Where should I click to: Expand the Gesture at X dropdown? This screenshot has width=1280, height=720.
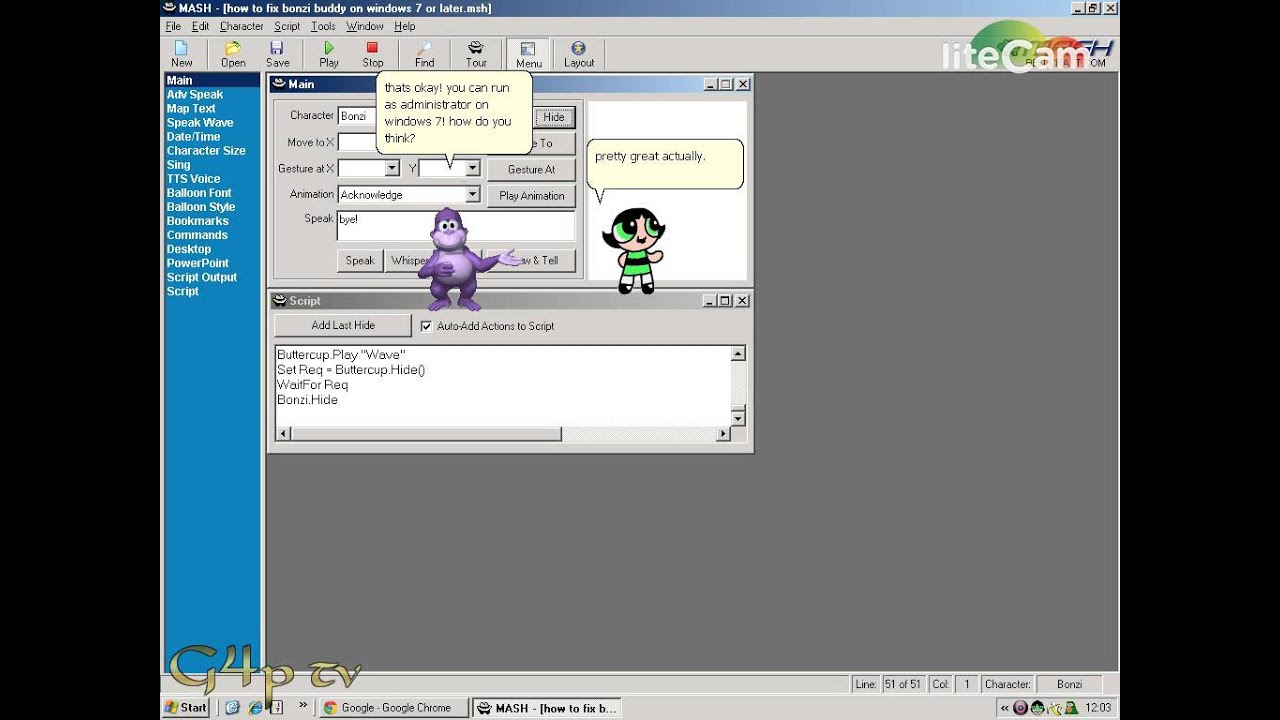[392, 168]
